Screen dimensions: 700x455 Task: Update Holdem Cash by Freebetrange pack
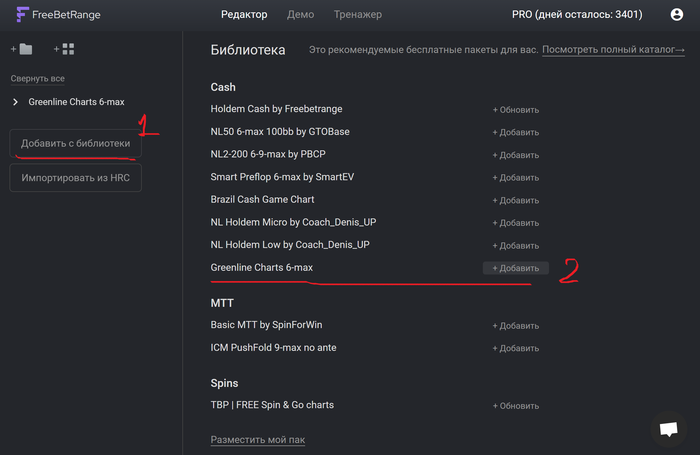(515, 110)
